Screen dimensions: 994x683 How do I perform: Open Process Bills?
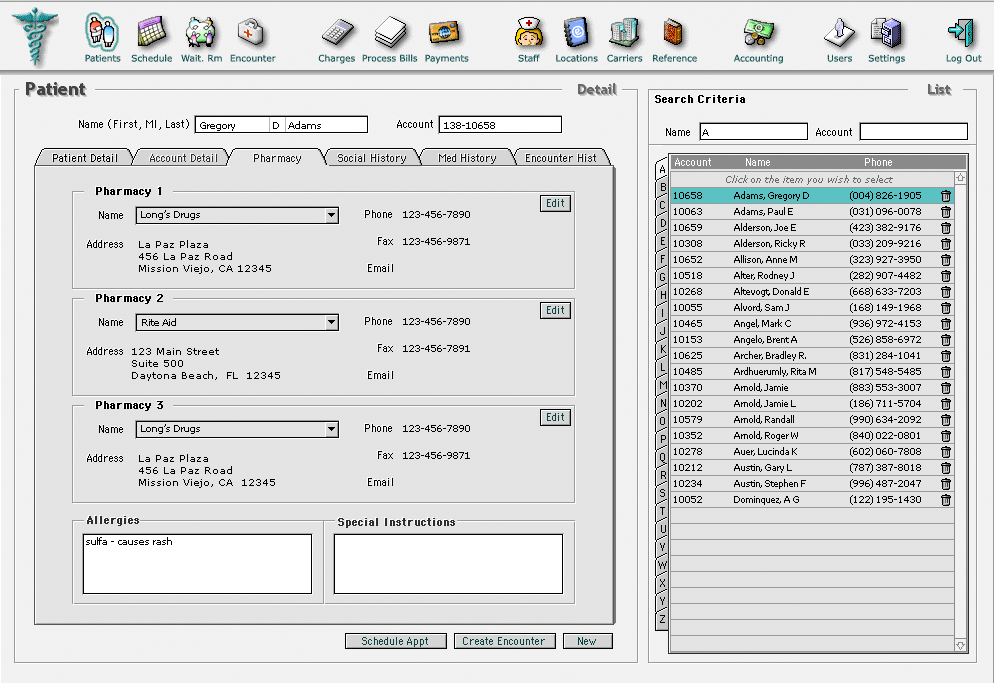point(389,41)
